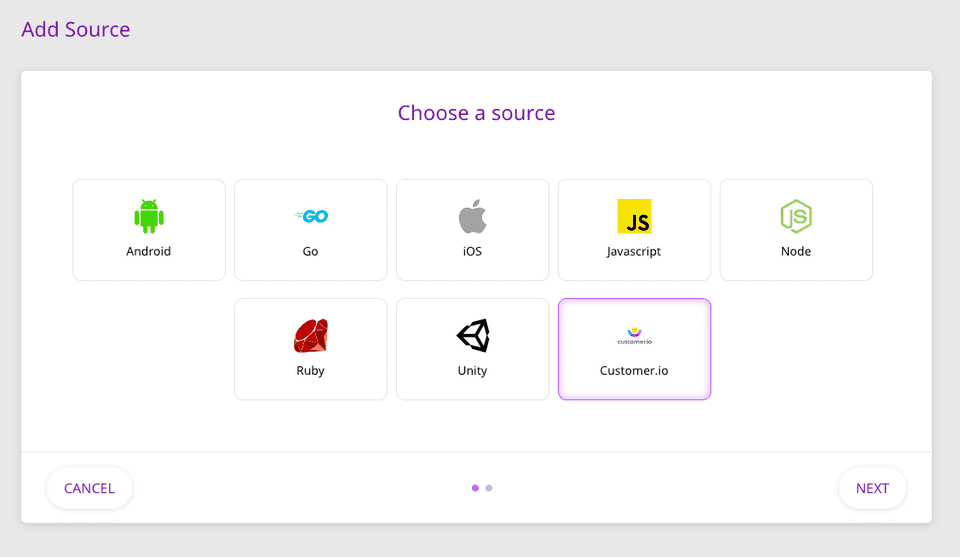Click the "Ruby" source label
The width and height of the screenshot is (960, 557).
[x=311, y=371]
